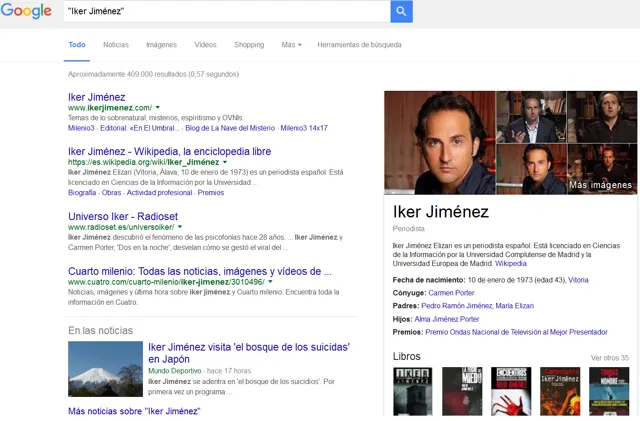Click the Carmen Porter spouse link
The width and height of the screenshot is (640, 421).
tap(451, 293)
